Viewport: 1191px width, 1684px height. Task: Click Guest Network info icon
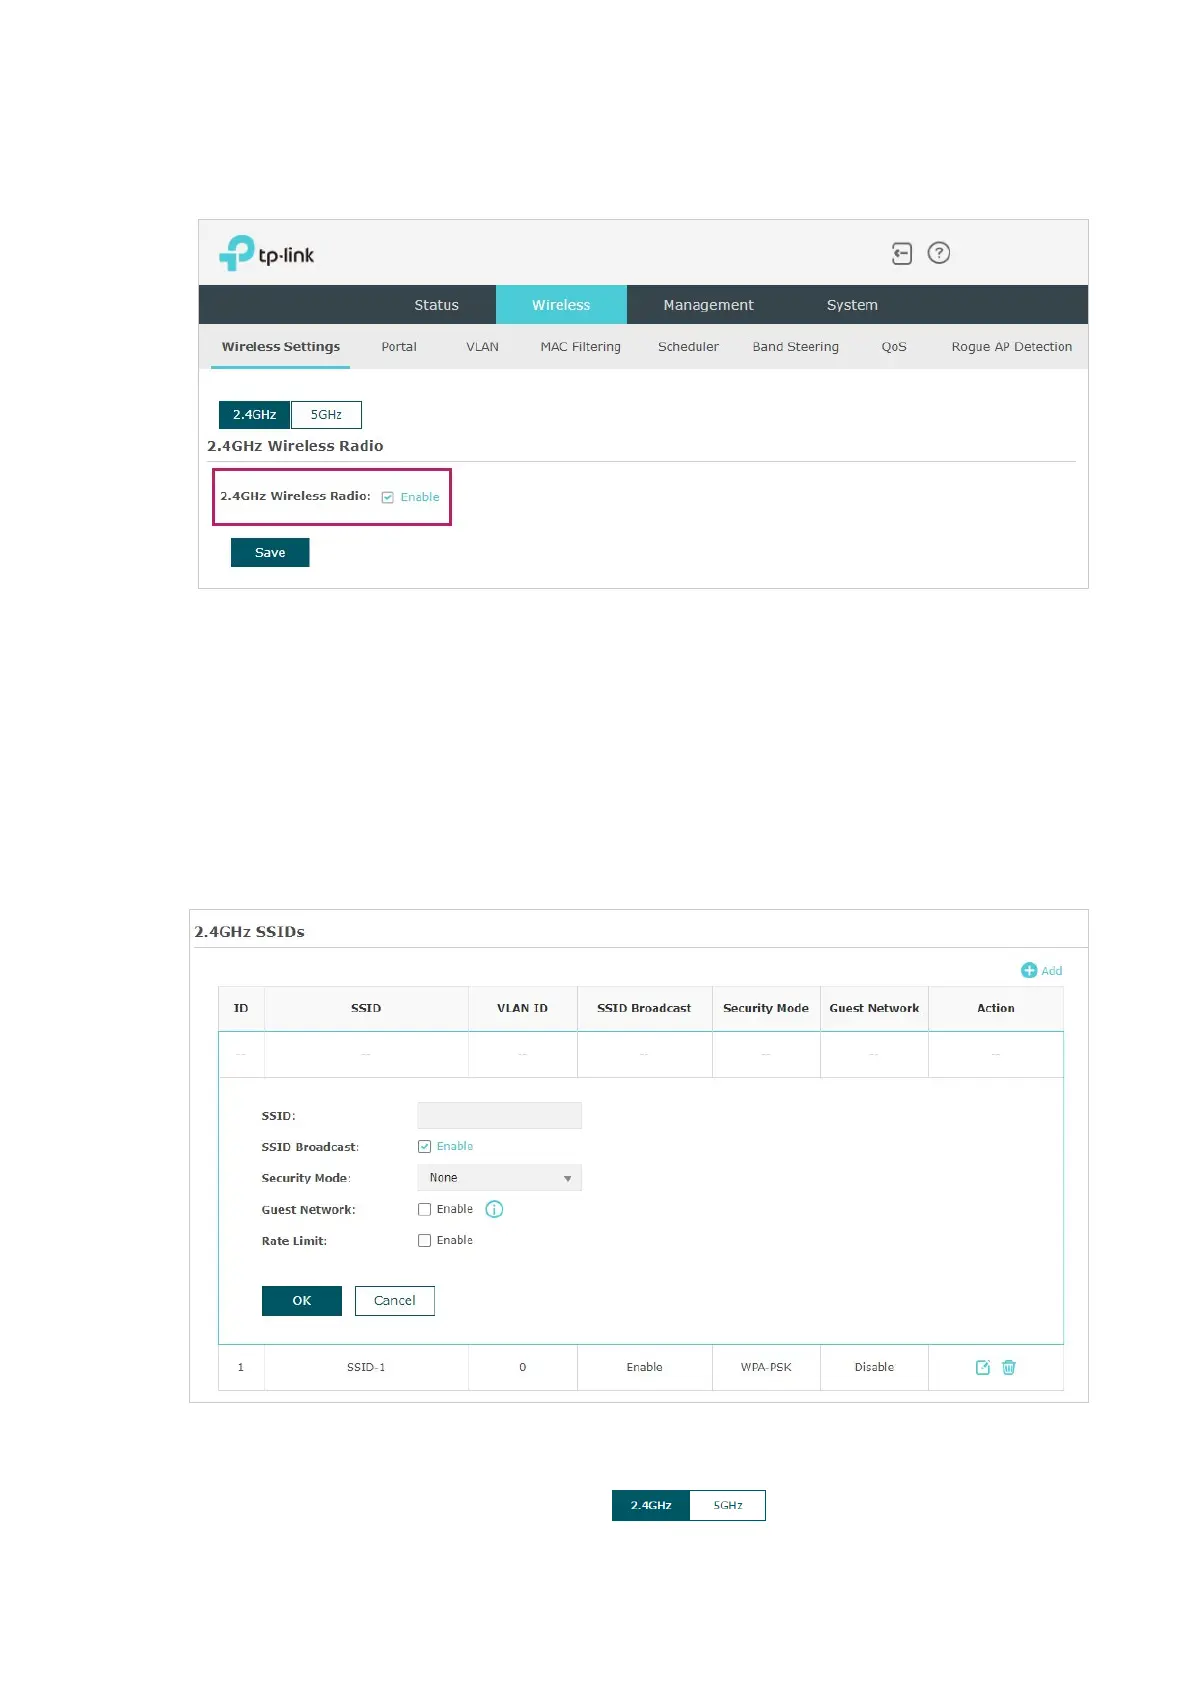coord(494,1209)
